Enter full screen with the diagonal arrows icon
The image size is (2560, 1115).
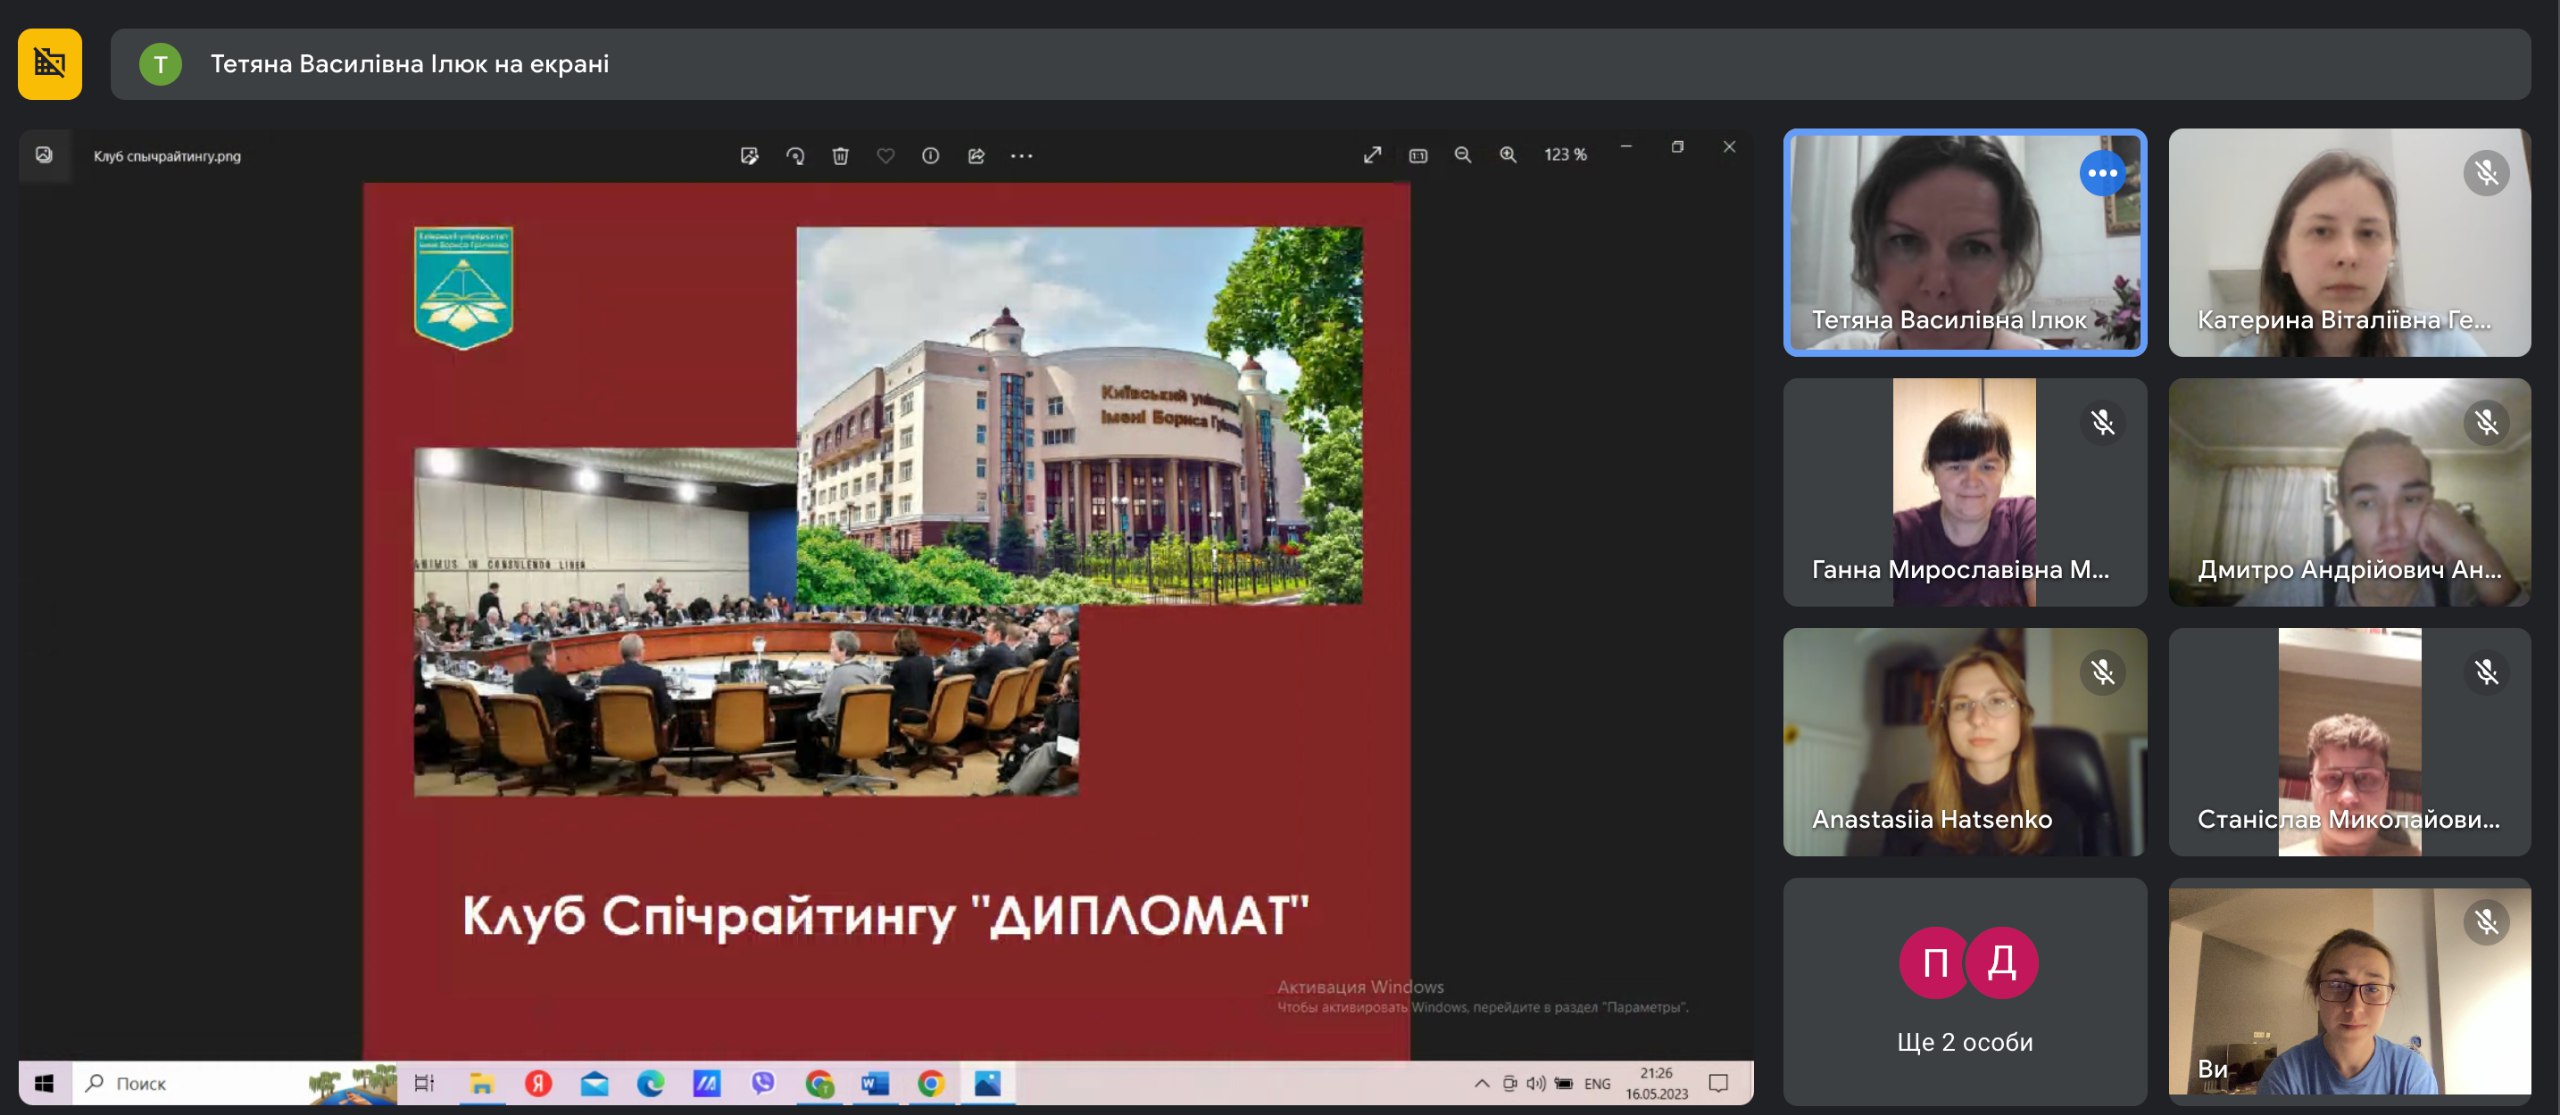1372,155
